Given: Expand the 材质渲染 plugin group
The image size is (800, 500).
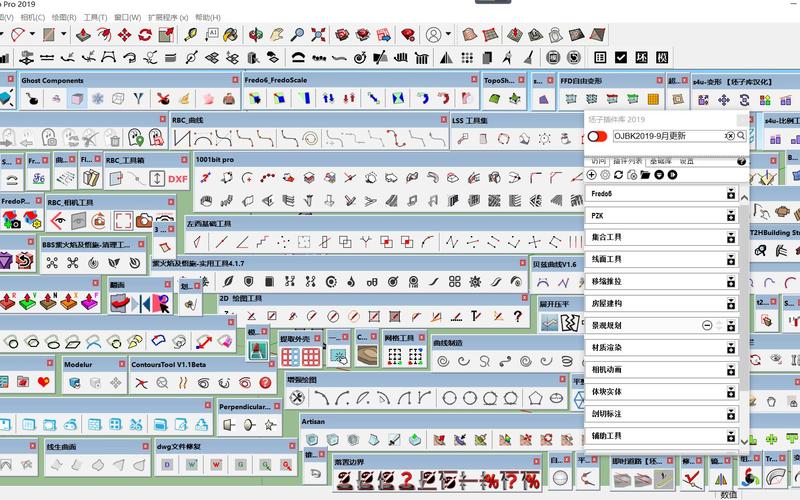Looking at the screenshot, I should [731, 347].
